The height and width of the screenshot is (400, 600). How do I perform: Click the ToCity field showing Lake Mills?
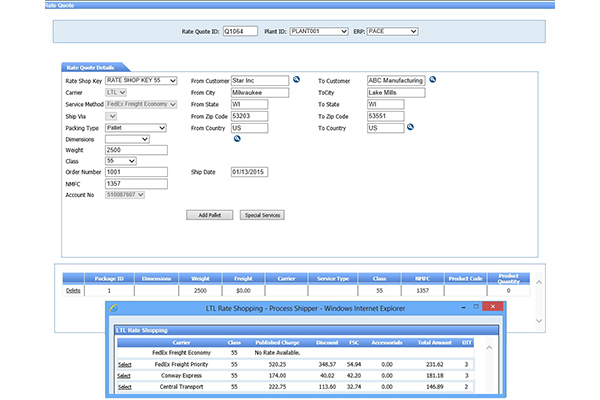[396, 93]
